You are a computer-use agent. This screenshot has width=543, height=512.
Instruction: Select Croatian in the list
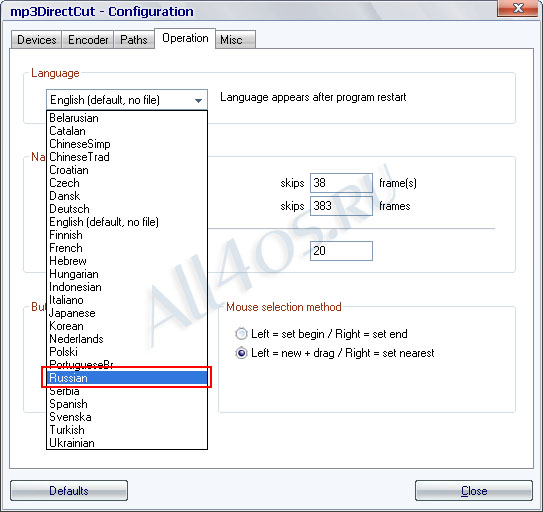127,170
